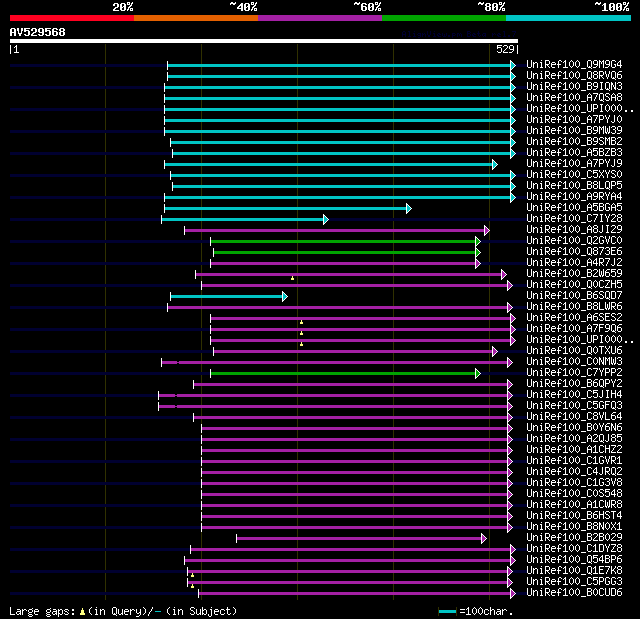Open the UniRef100_A8JI29 hit
Image resolution: width=640 pixels, height=619 pixels.
click(x=574, y=230)
